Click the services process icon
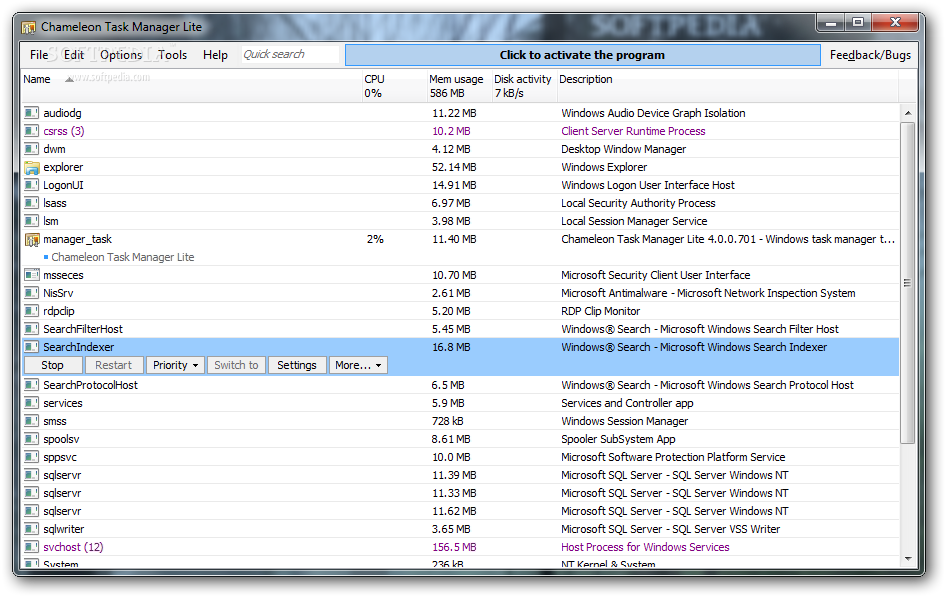The width and height of the screenshot is (946, 597). (31, 403)
